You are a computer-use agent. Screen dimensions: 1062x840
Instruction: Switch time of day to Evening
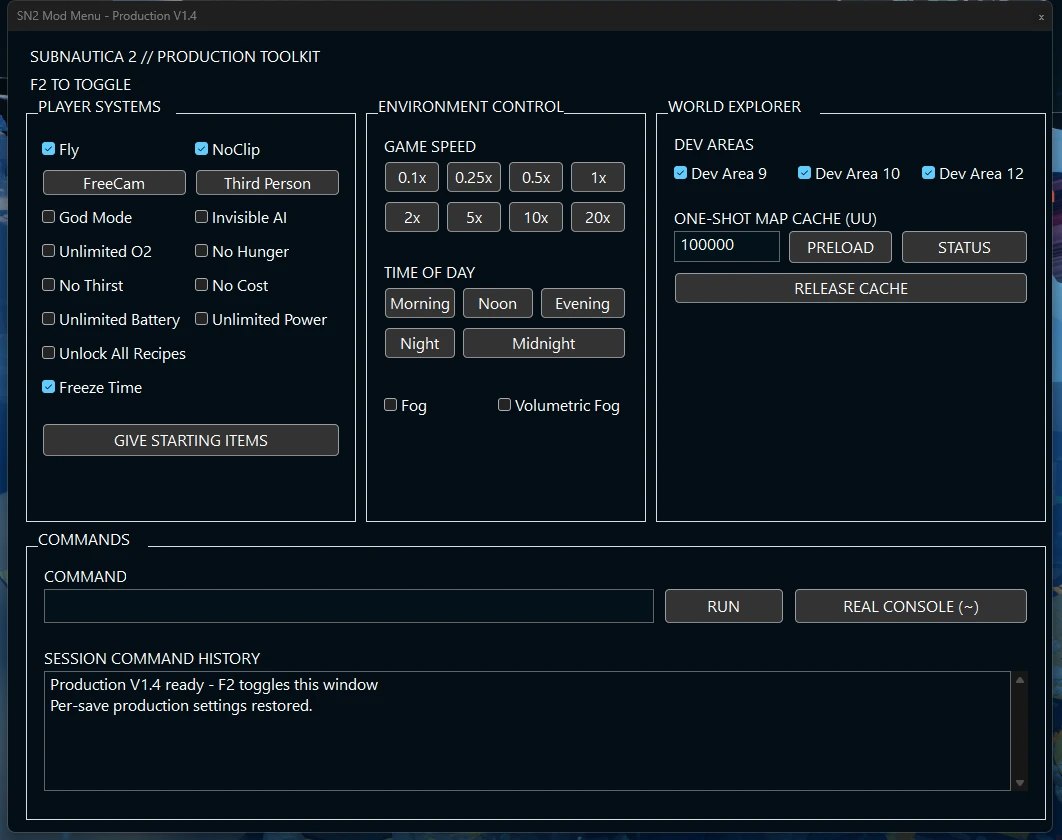[582, 303]
